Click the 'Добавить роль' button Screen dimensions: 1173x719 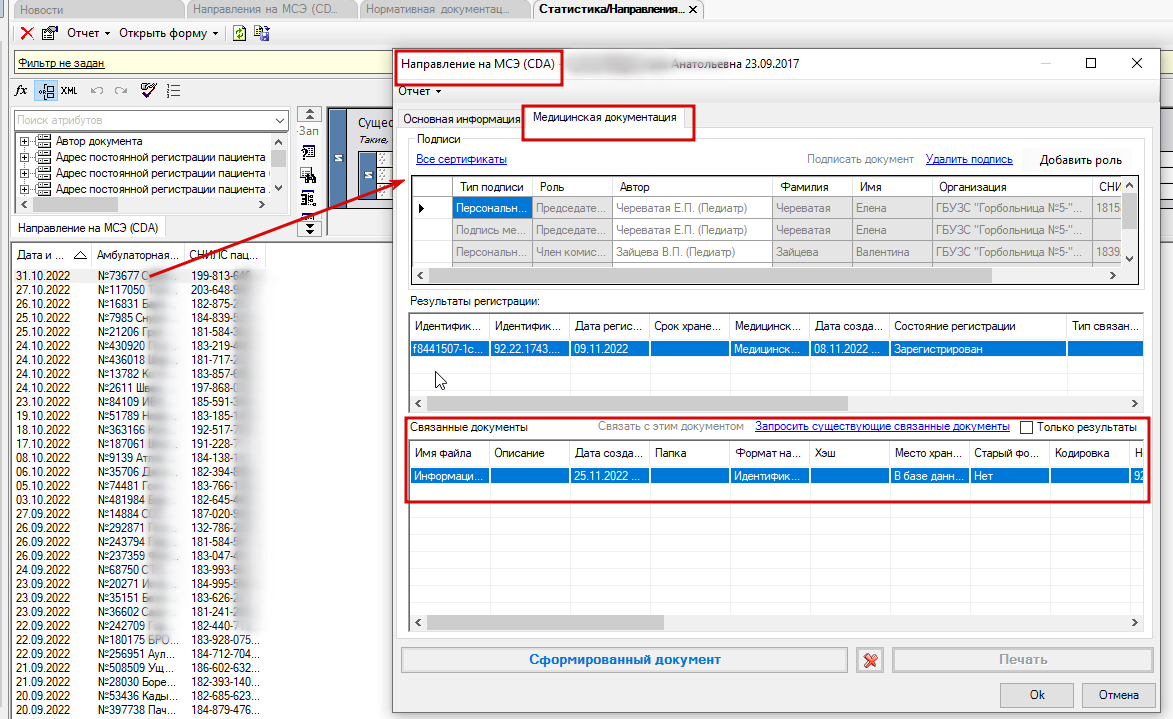tap(1081, 160)
